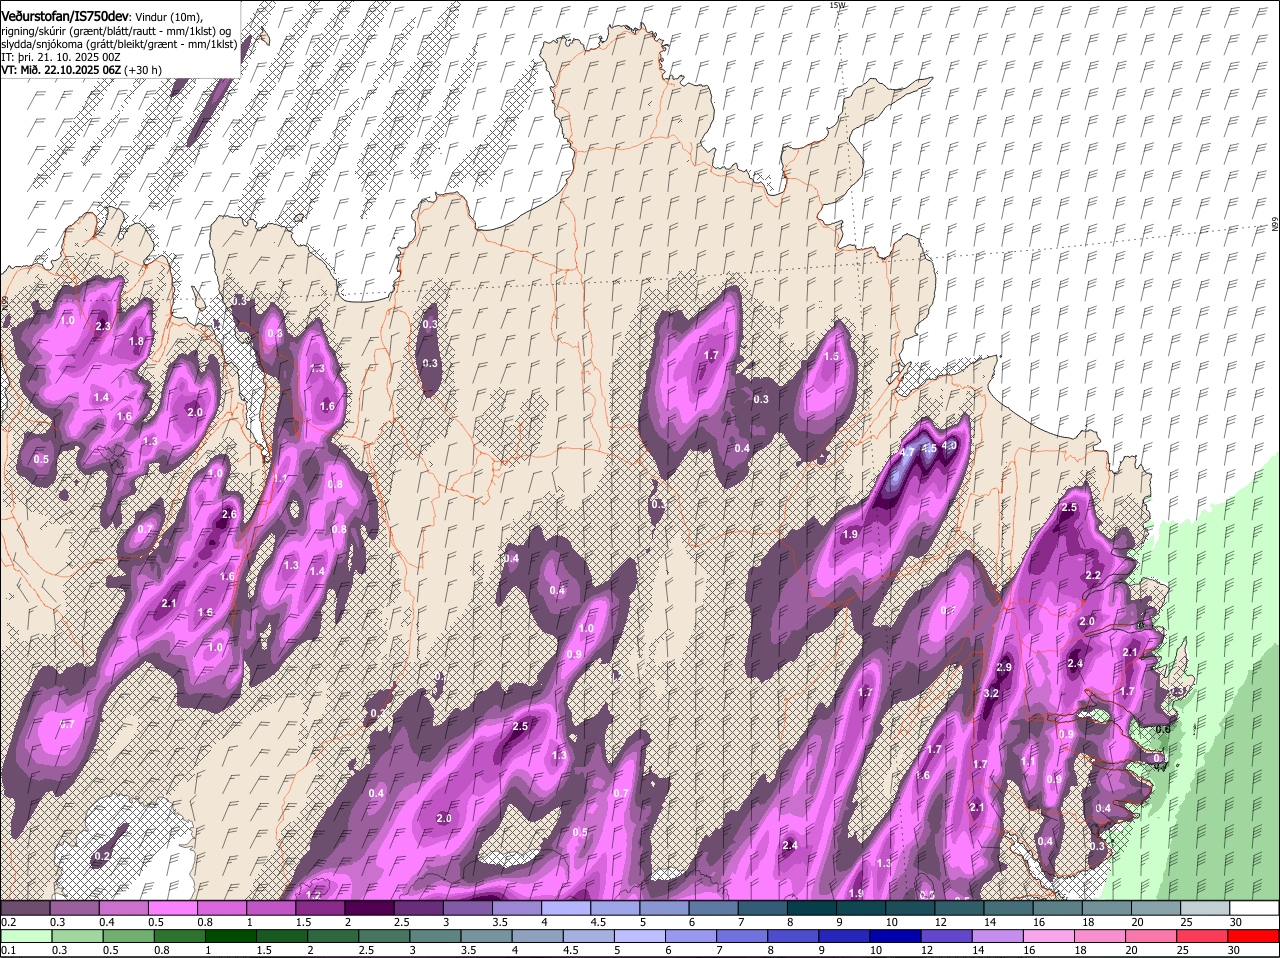Click the '0.1' label in the bottom legend row
This screenshot has width=1280, height=958.
click(x=8, y=950)
